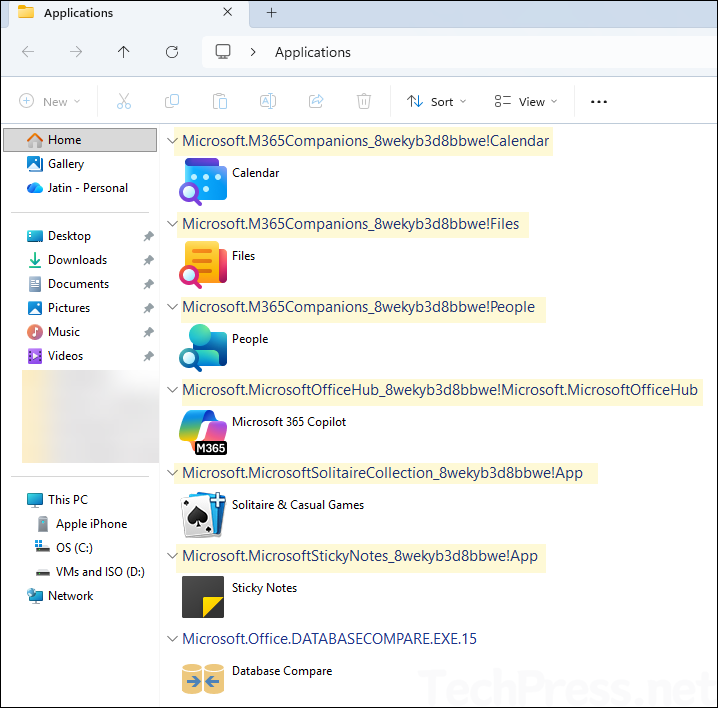This screenshot has height=708, width=718.
Task: Close the Applications tab
Action: pyautogui.click(x=228, y=12)
